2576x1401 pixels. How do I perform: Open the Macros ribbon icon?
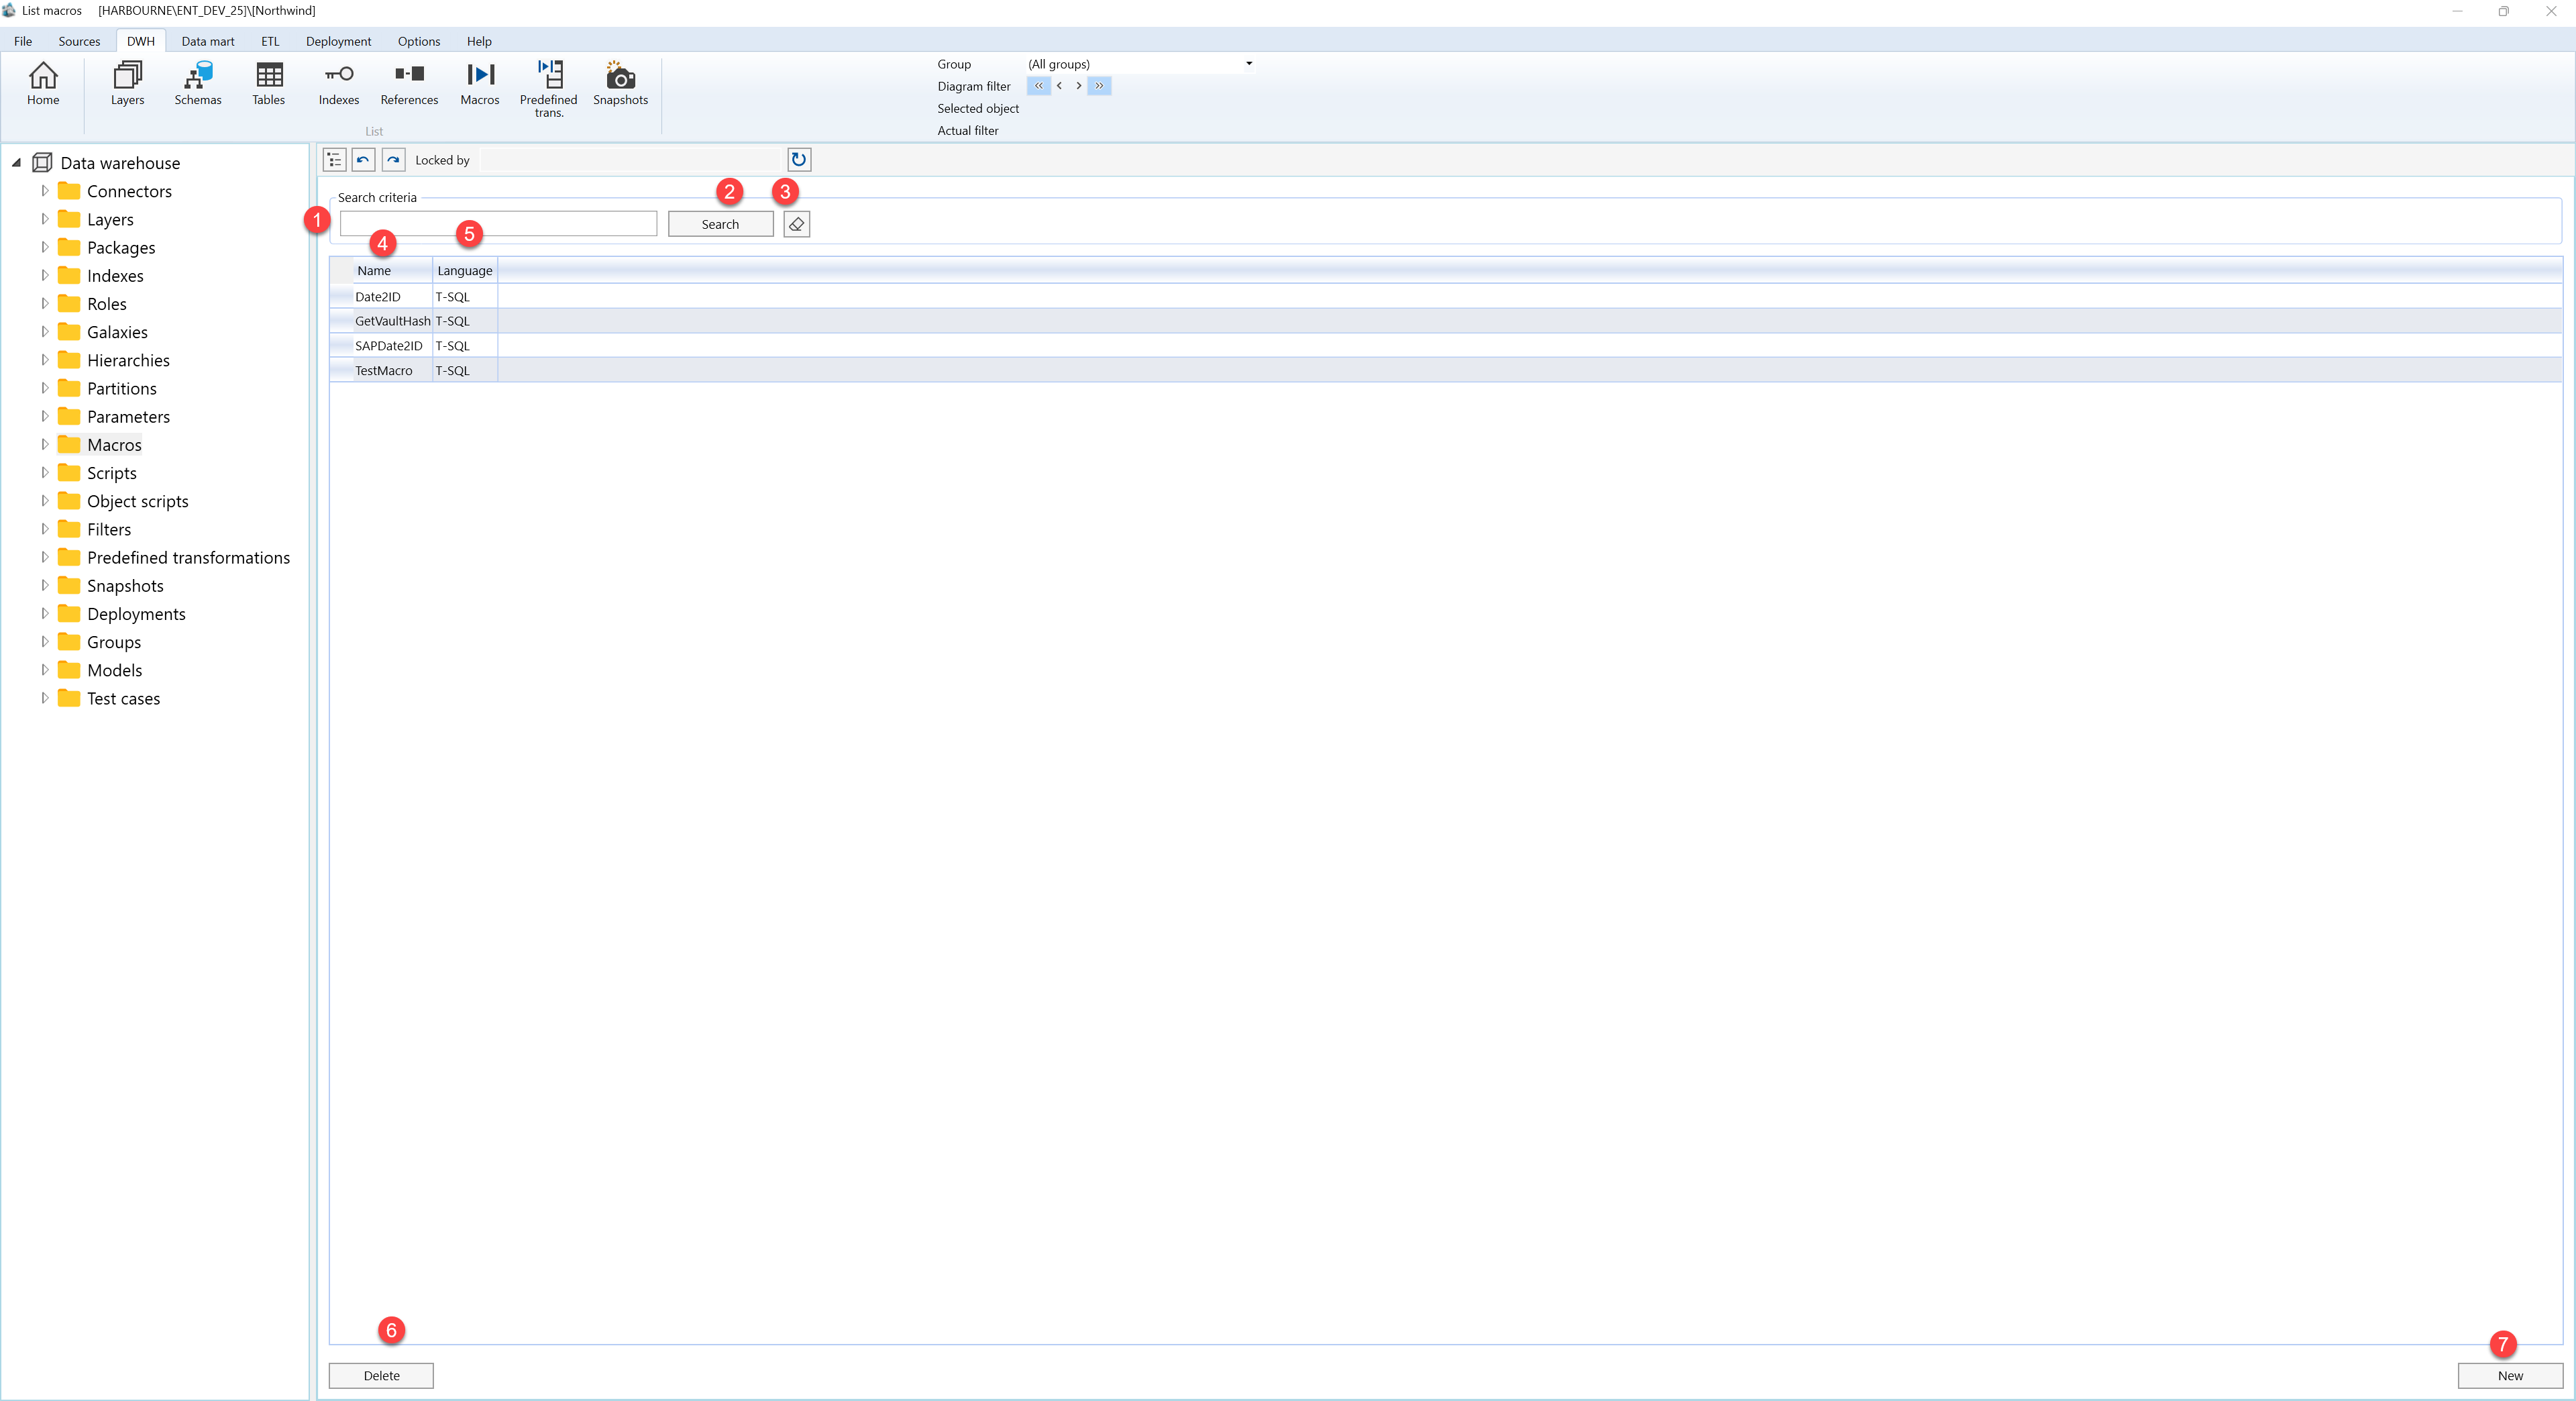[480, 83]
